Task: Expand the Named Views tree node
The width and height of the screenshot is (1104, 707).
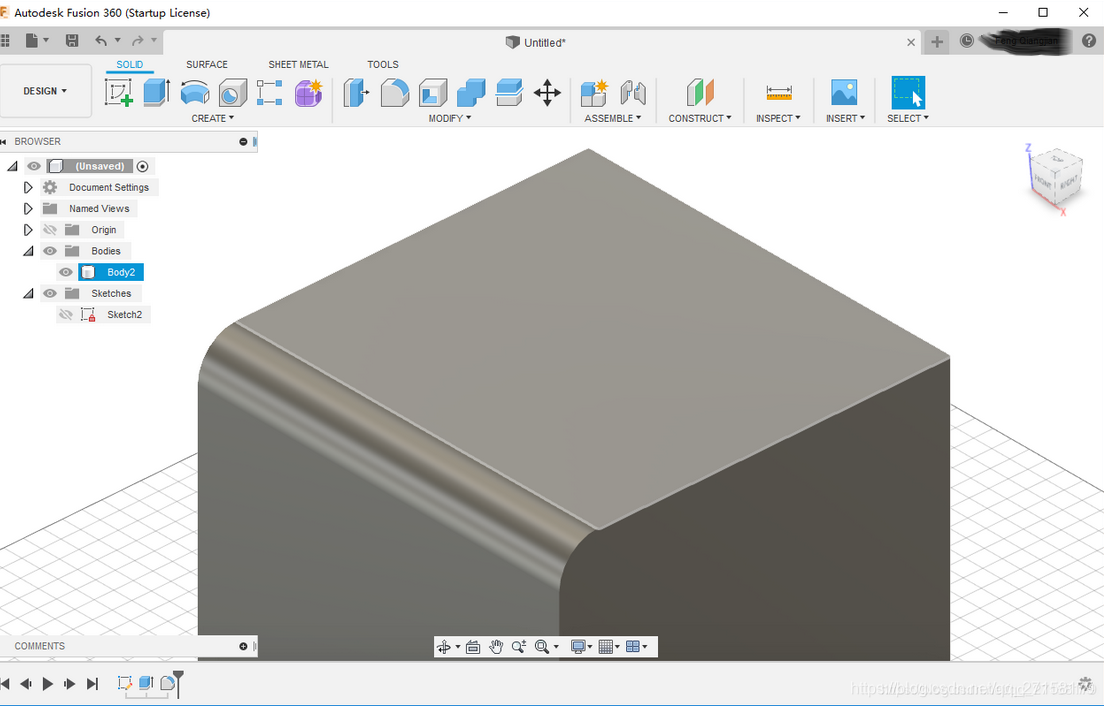Action: (28, 208)
